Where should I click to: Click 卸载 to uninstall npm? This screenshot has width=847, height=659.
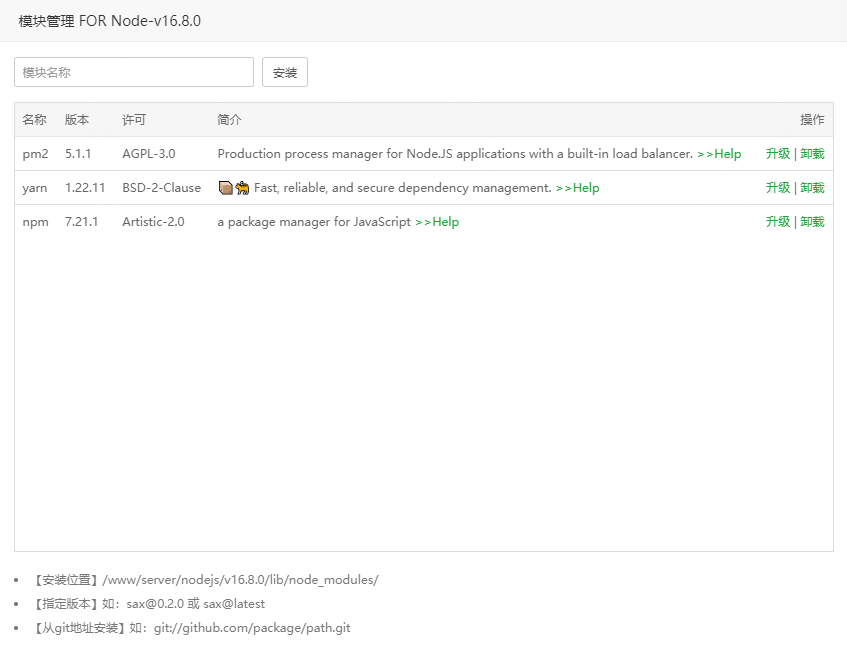[812, 222]
